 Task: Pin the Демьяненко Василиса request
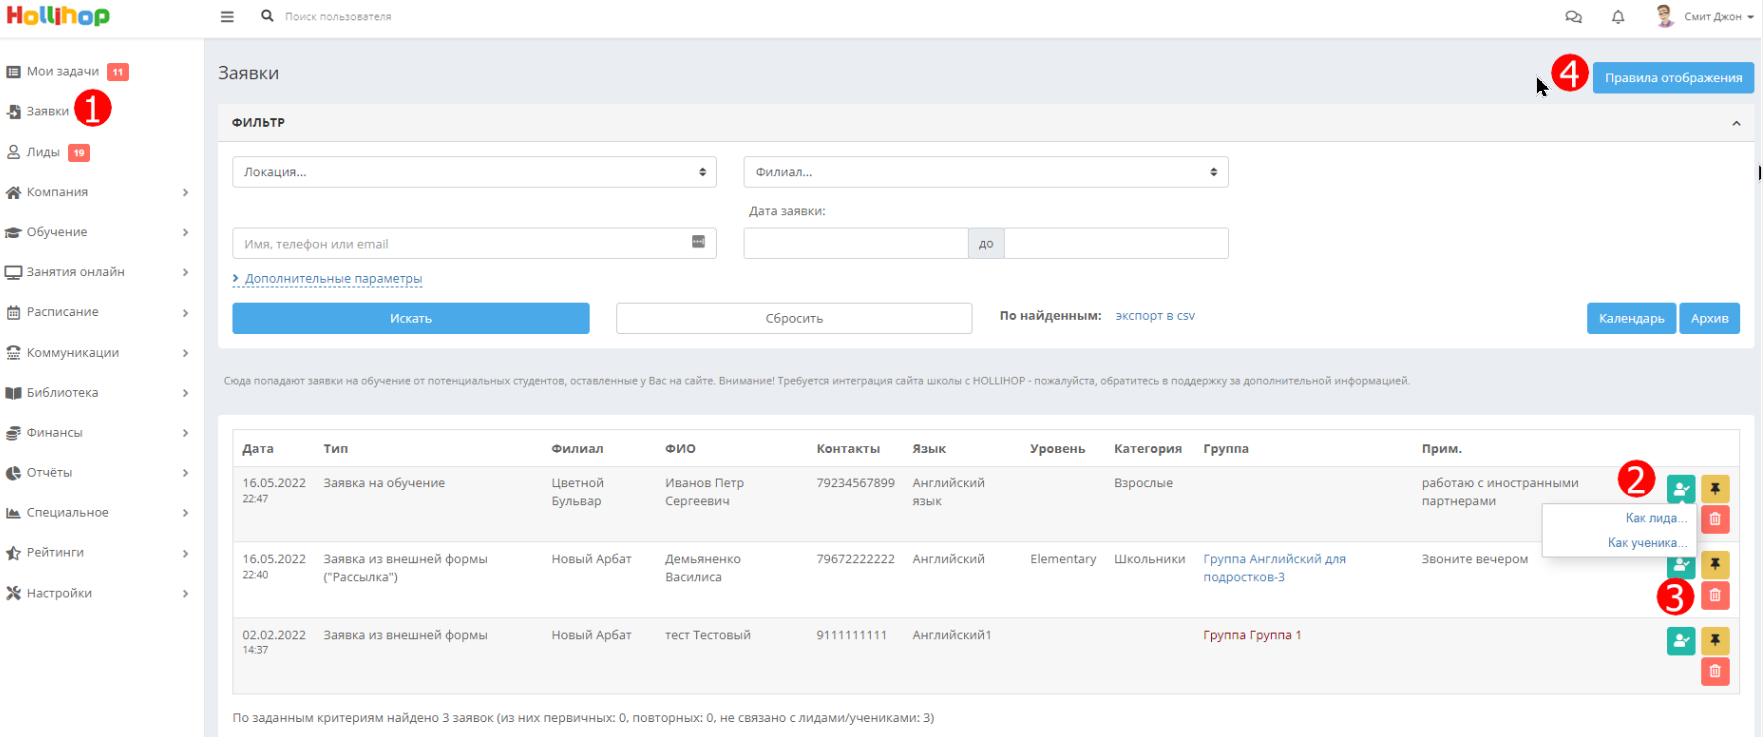tap(1715, 564)
